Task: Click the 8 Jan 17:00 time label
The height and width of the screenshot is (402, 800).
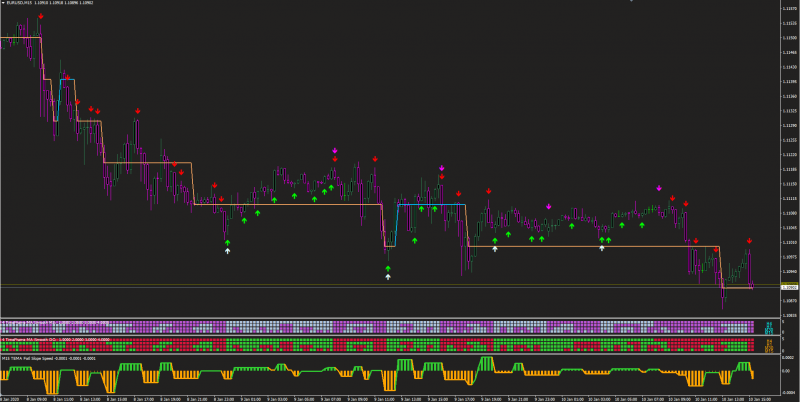Action: coord(144,398)
